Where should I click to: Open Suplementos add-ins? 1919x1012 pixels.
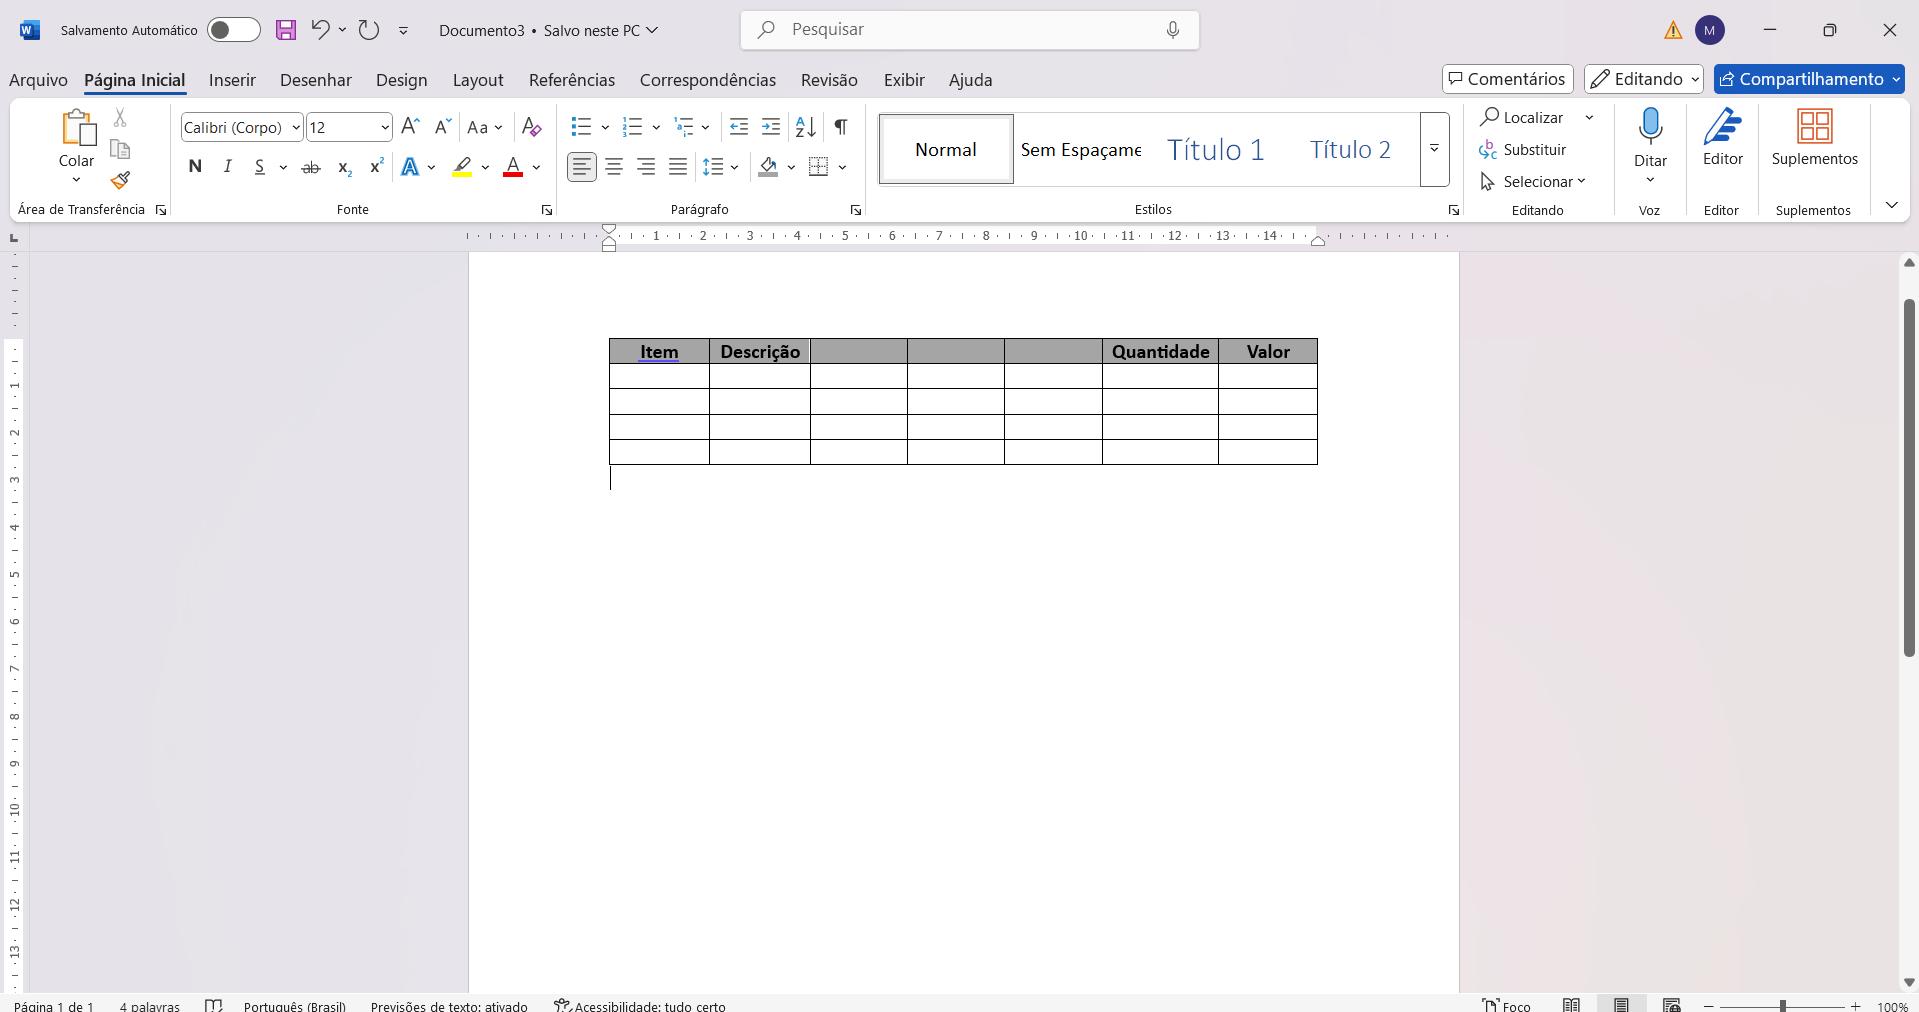coord(1814,138)
